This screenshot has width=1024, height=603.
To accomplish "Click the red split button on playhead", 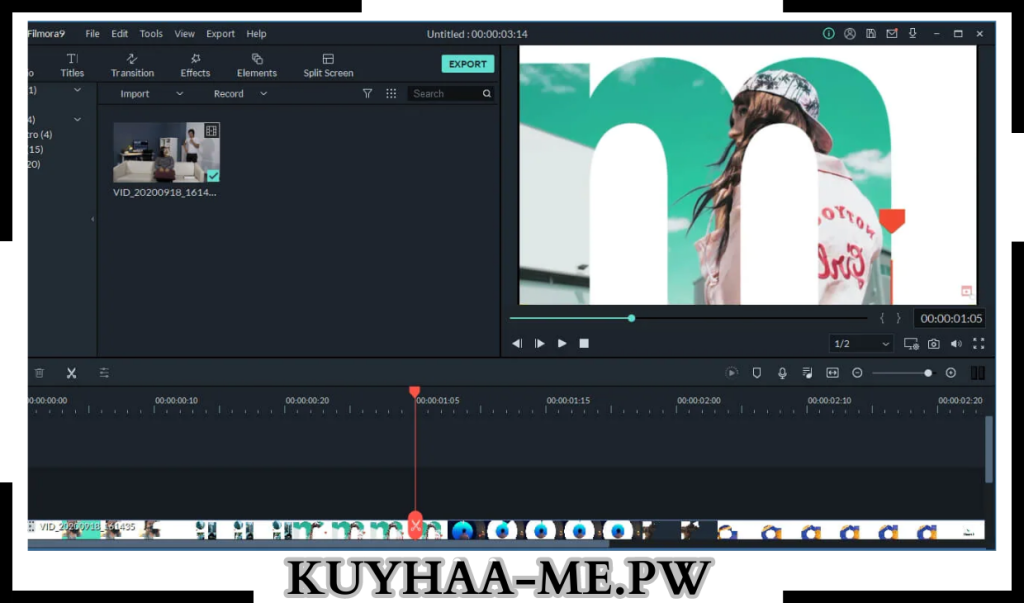I will tap(415, 525).
